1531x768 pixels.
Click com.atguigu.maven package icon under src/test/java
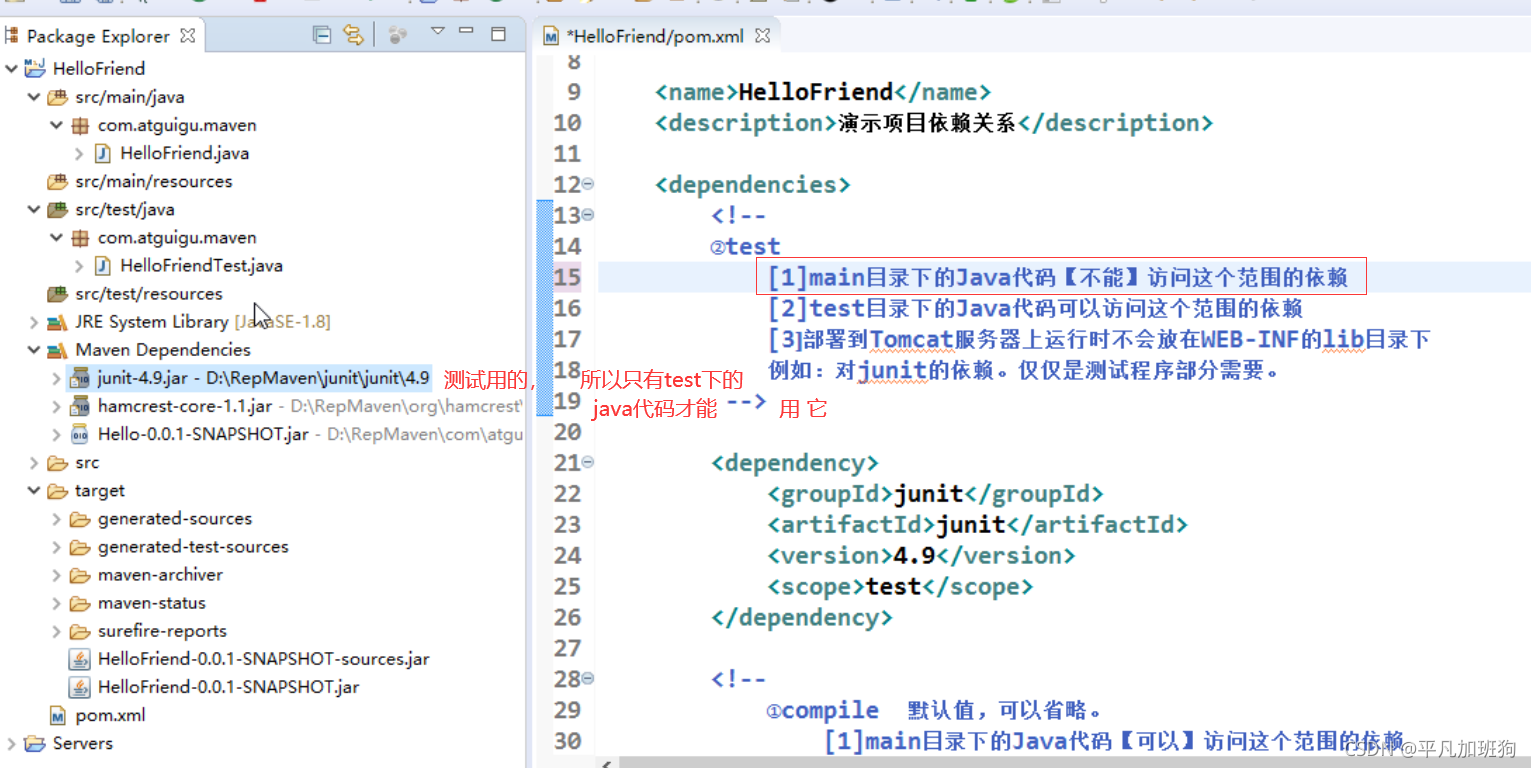pos(81,237)
